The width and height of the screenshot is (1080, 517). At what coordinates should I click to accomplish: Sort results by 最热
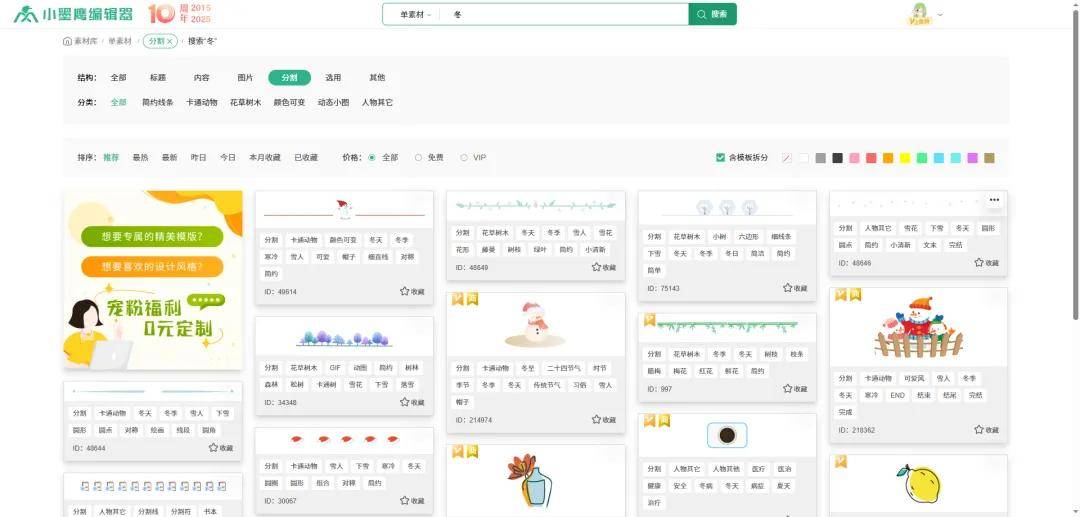click(x=140, y=158)
